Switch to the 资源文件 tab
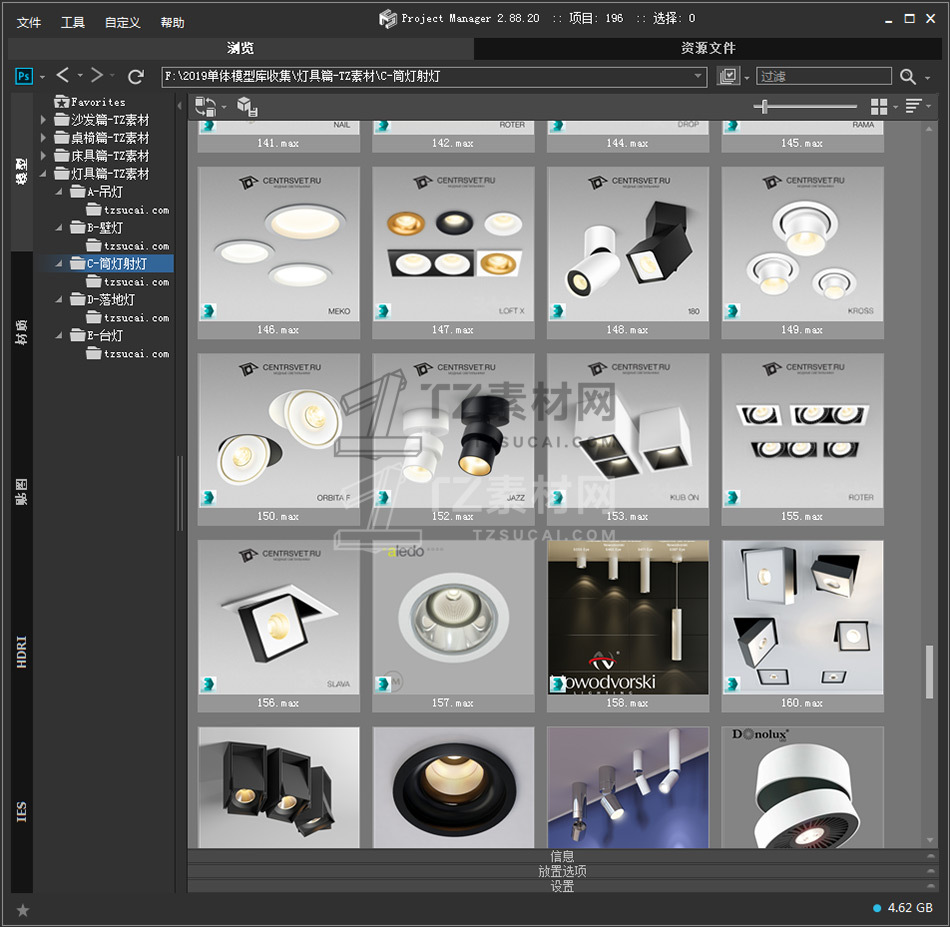 708,48
